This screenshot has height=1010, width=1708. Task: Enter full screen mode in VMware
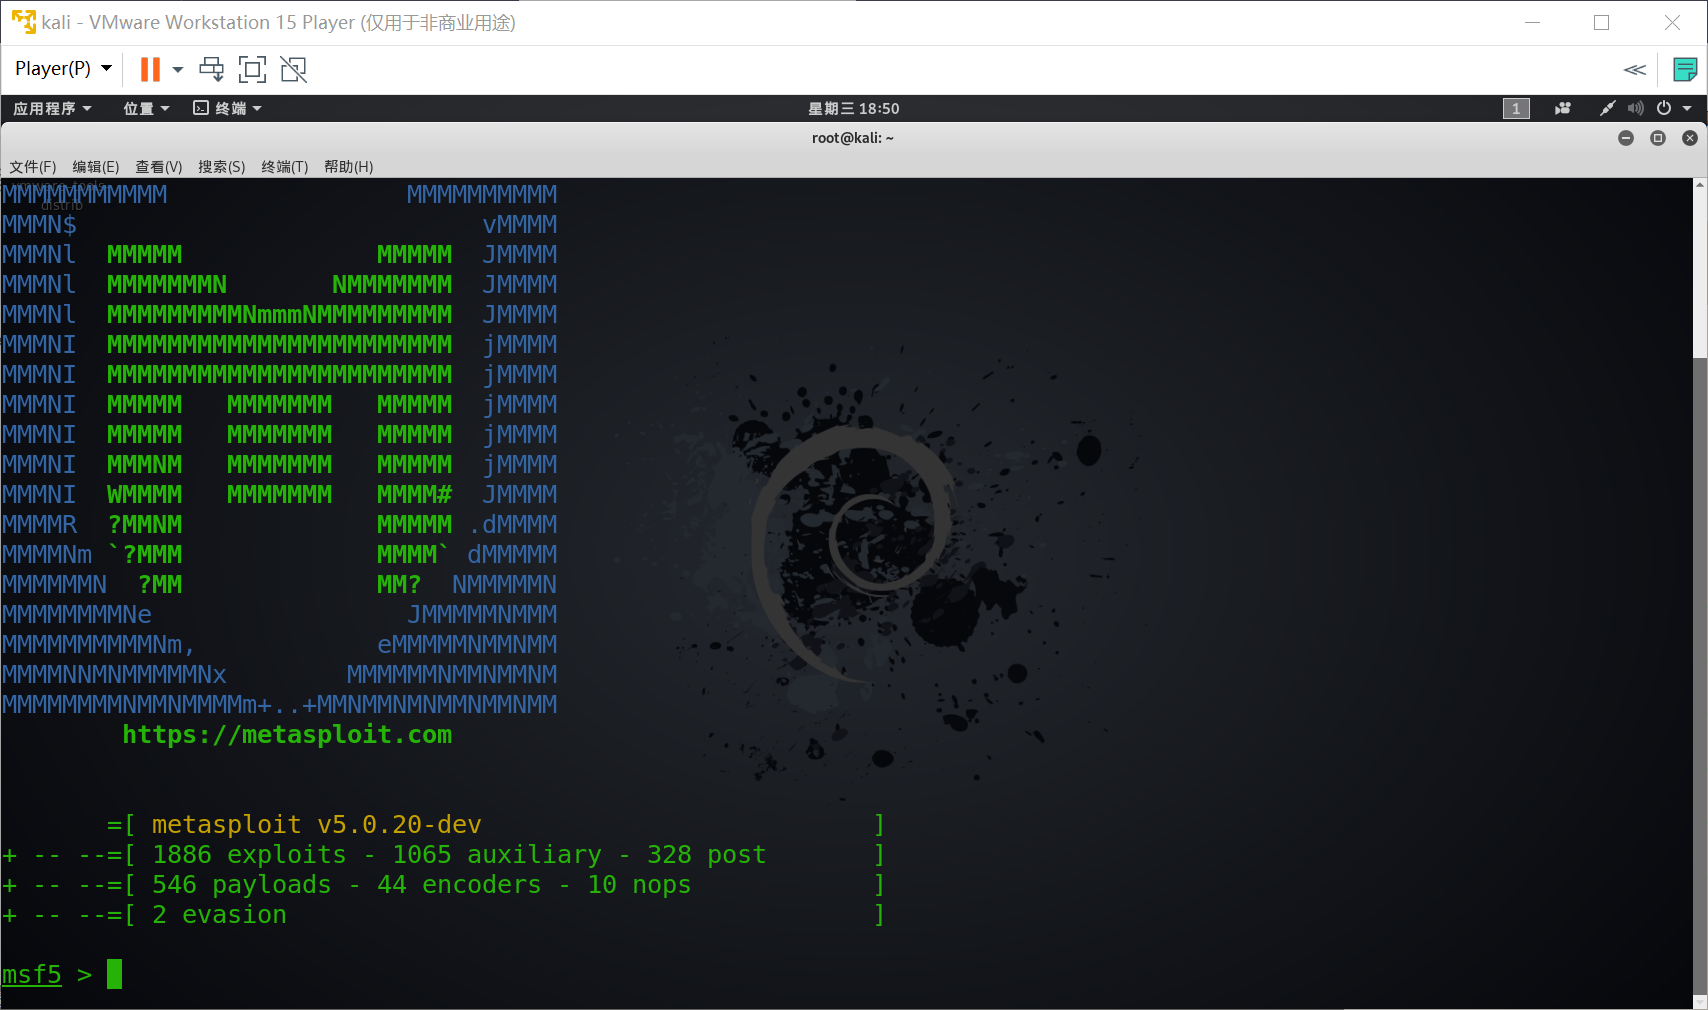[252, 69]
